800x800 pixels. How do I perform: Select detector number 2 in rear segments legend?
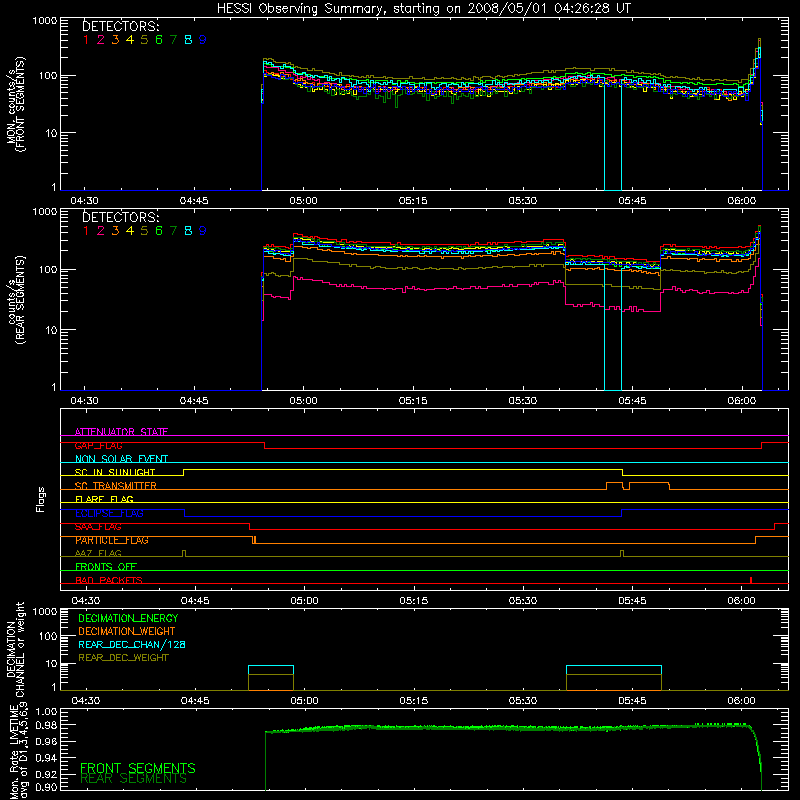[101, 231]
